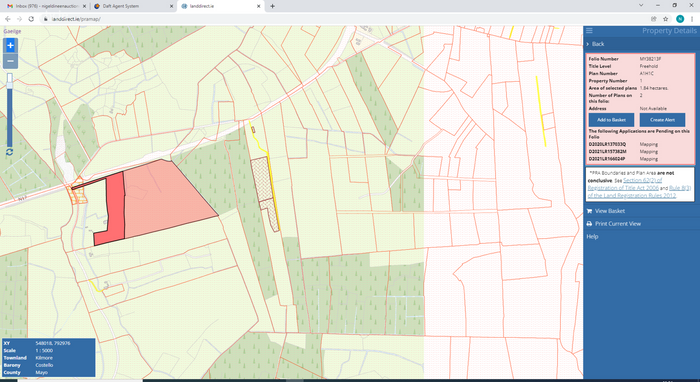Expand the Back chevron in side panel
This screenshot has height=382, width=700.
(x=588, y=44)
